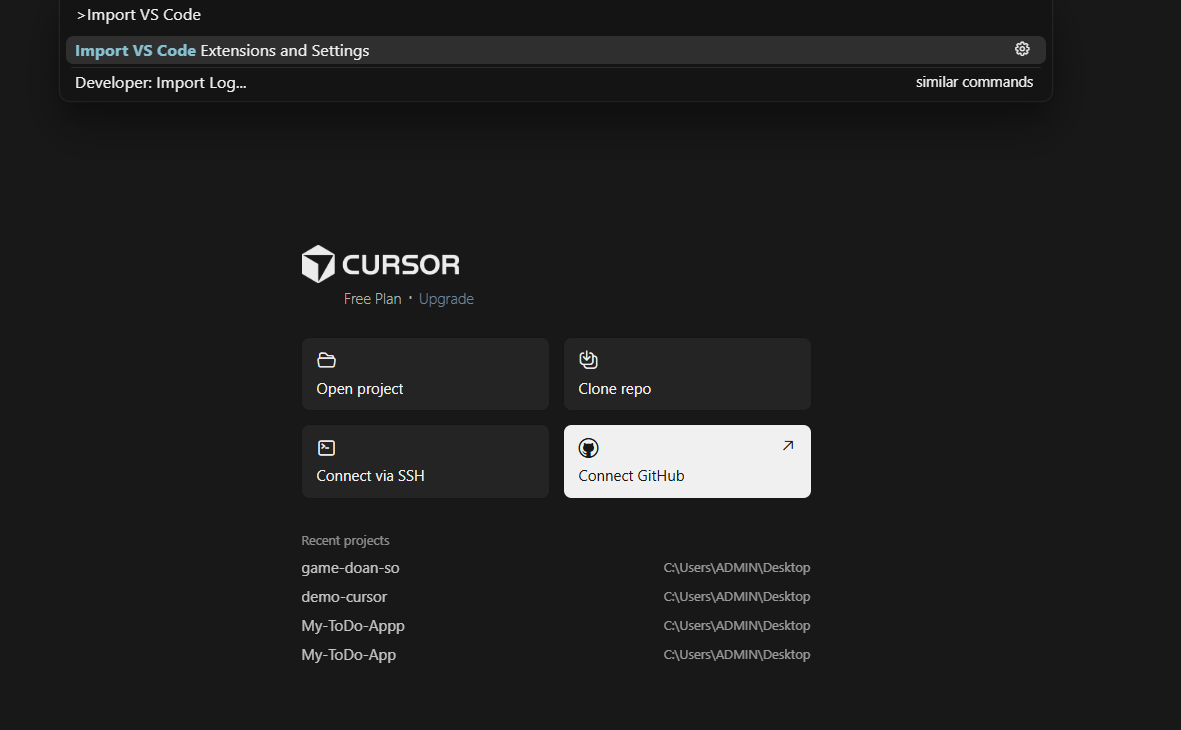Select Import VS Code Extensions and Settings command

pyautogui.click(x=556, y=50)
